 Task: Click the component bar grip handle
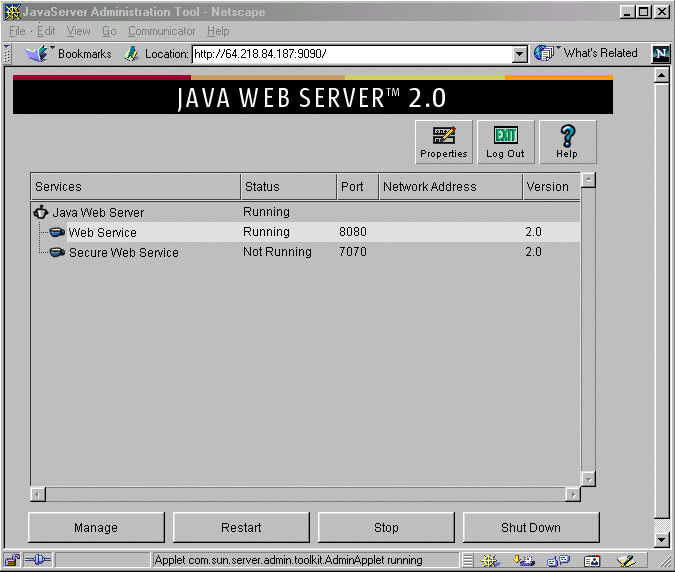coord(468,560)
